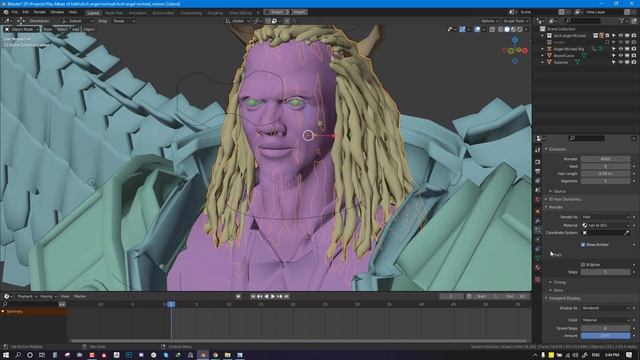Open the Tool properties tab icon

(x=538, y=151)
